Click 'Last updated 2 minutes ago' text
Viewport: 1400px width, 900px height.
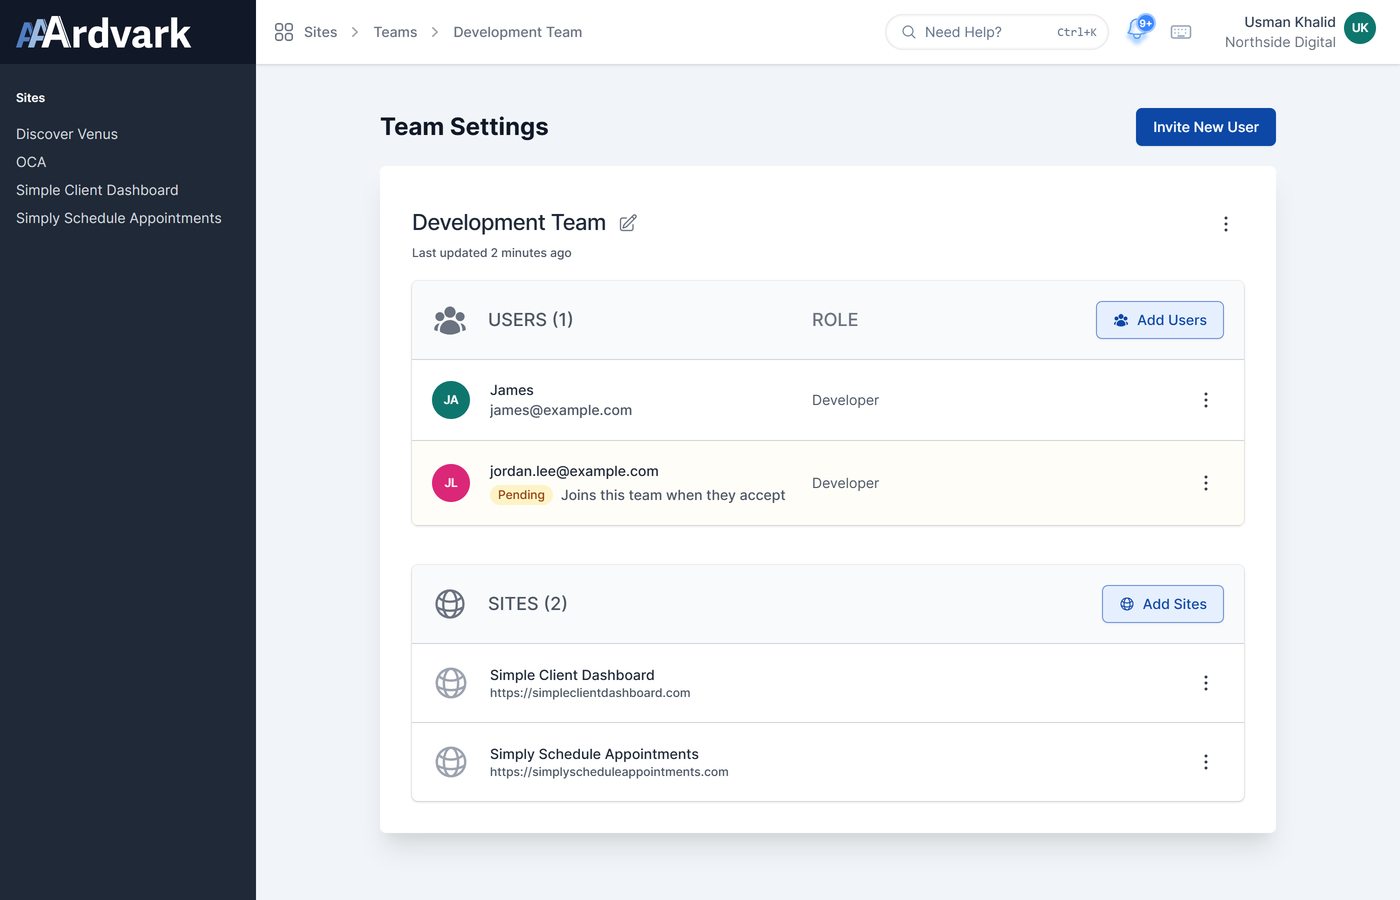492,253
